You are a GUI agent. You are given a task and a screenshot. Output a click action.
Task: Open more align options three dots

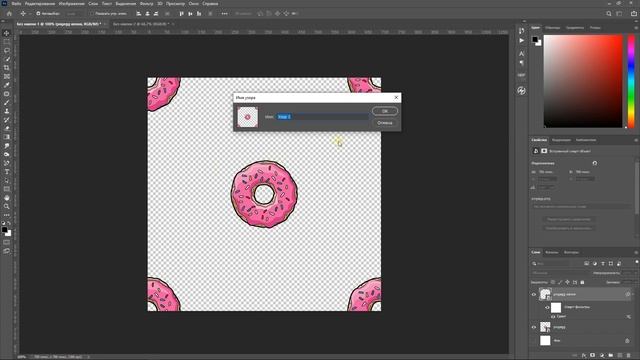pos(224,13)
